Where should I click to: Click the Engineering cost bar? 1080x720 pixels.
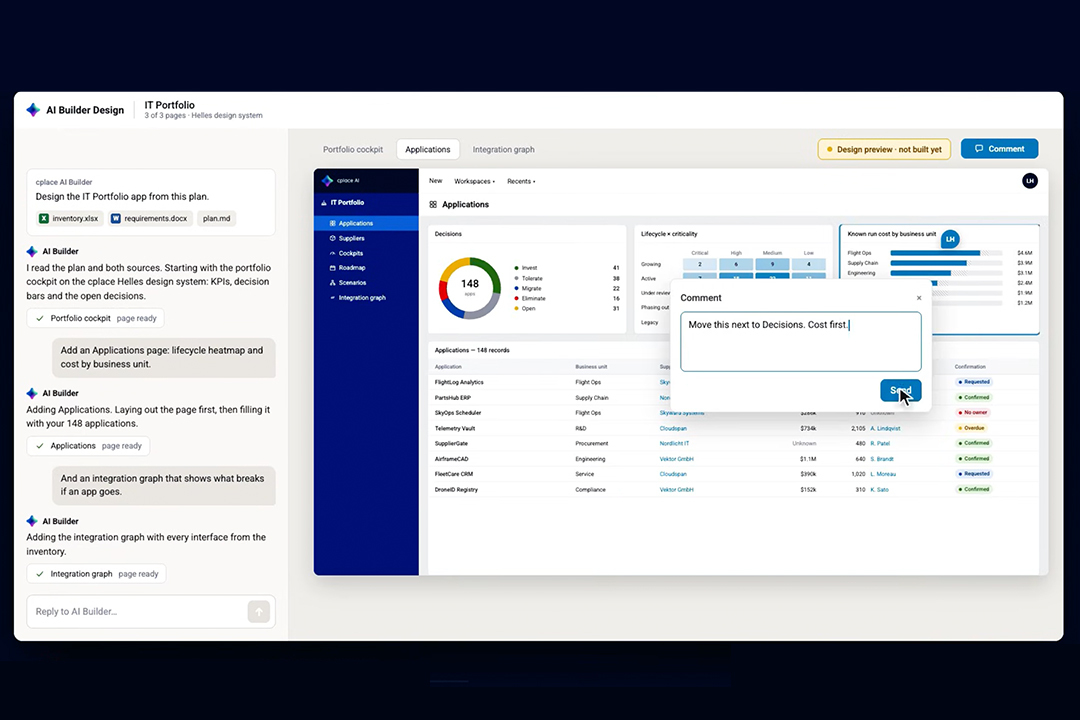point(920,273)
